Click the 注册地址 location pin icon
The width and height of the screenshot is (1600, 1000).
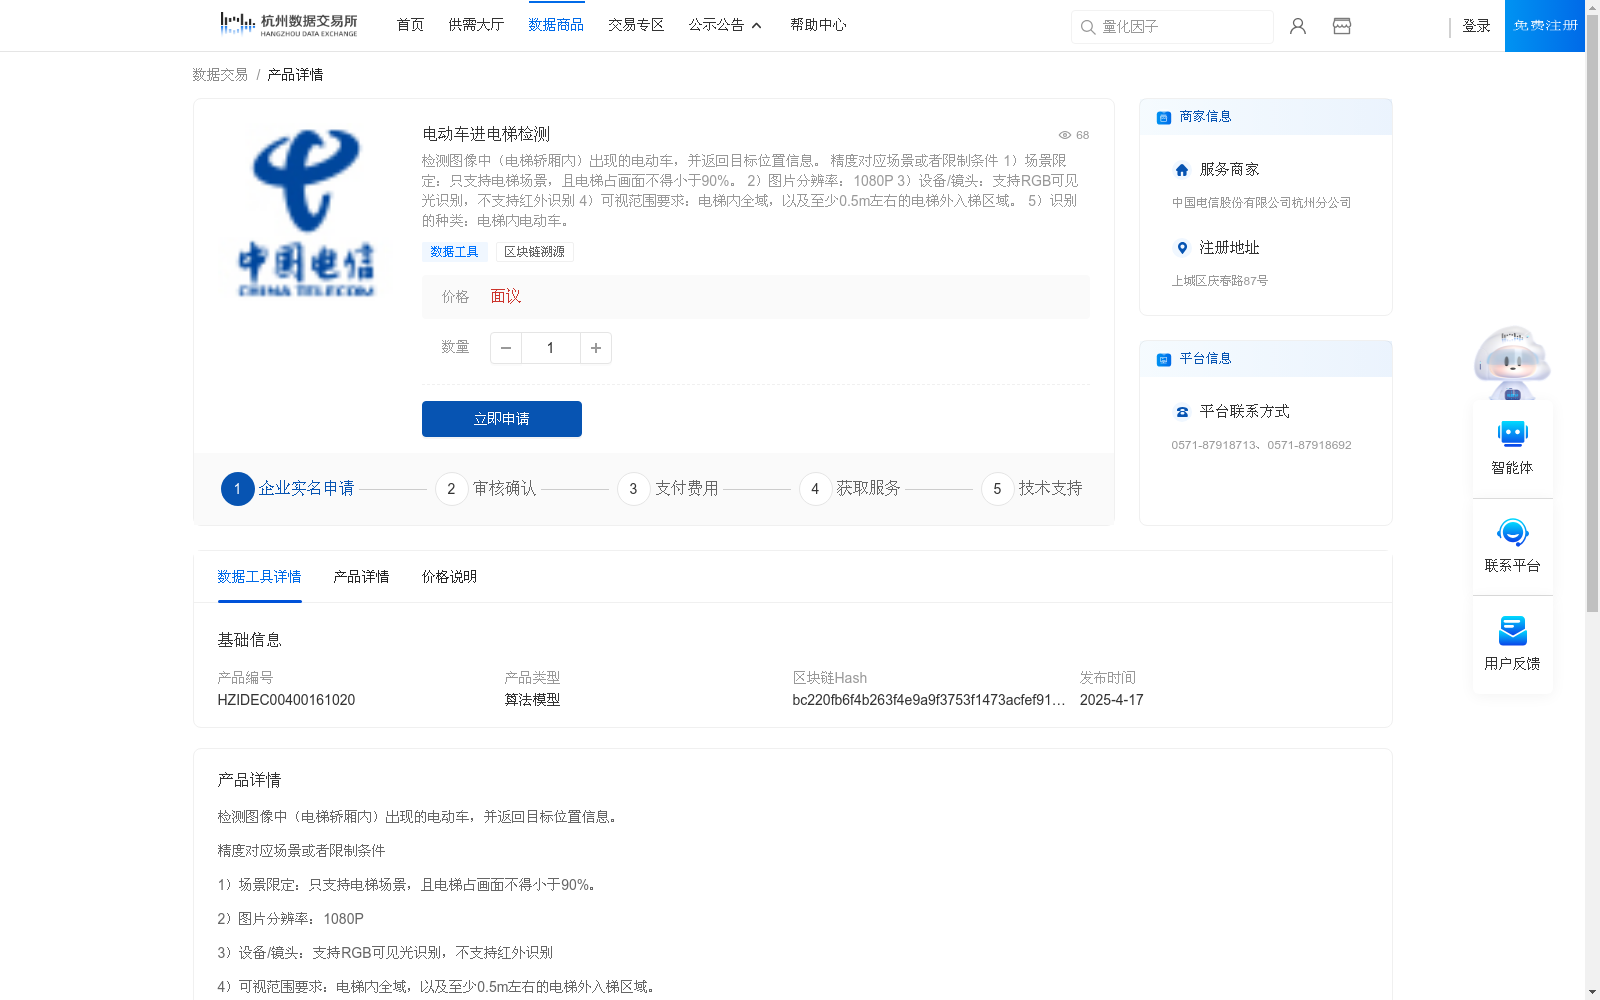pos(1182,248)
